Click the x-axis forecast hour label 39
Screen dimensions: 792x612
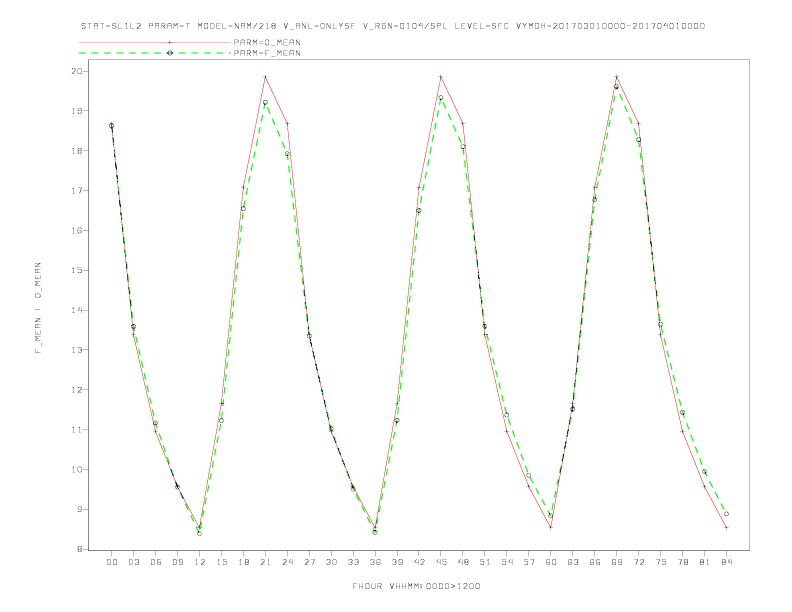397,562
